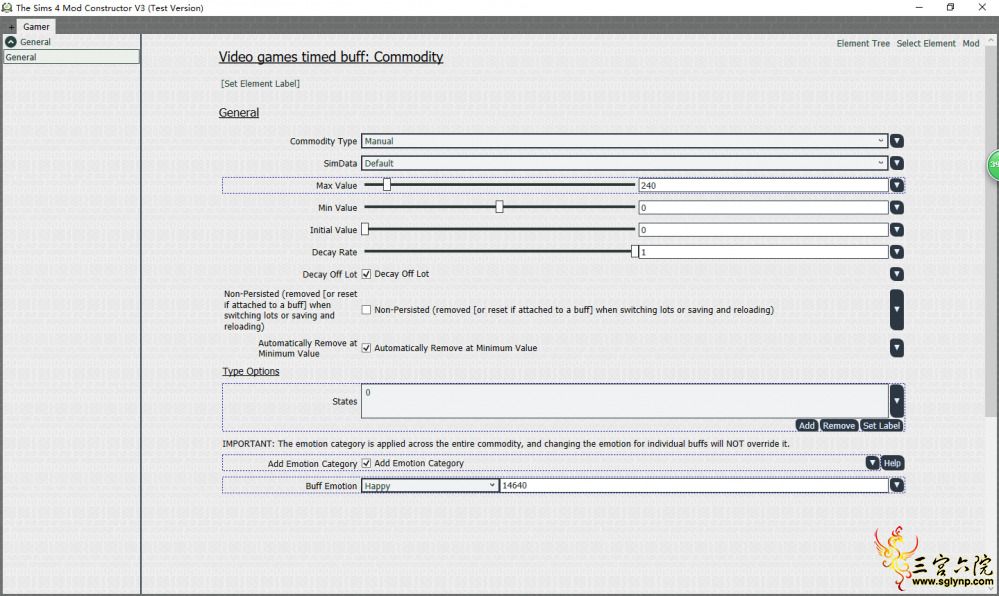Open the arrow menu for Buff Emotion row
999x596 pixels.
(896, 486)
